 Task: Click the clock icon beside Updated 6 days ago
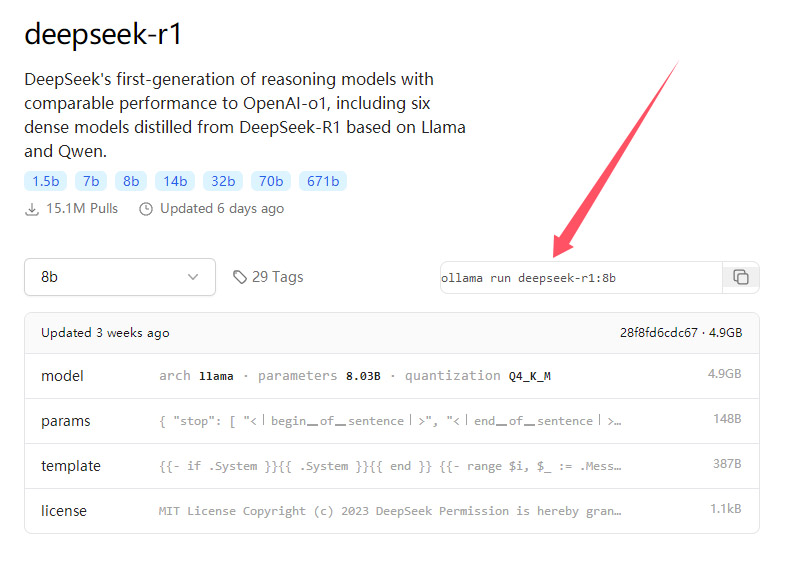[x=146, y=209]
